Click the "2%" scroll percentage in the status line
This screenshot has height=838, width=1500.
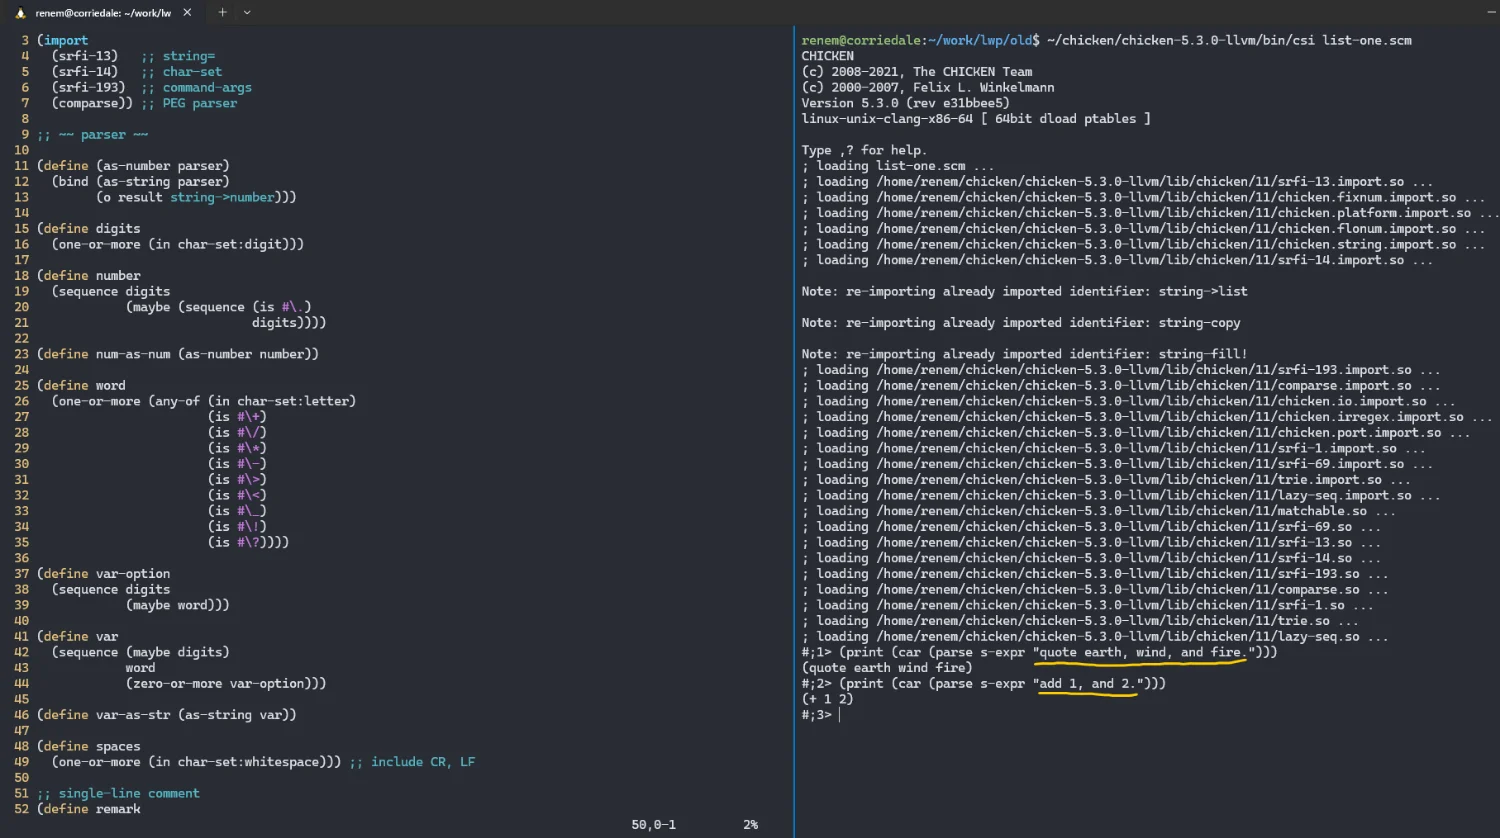tap(750, 825)
